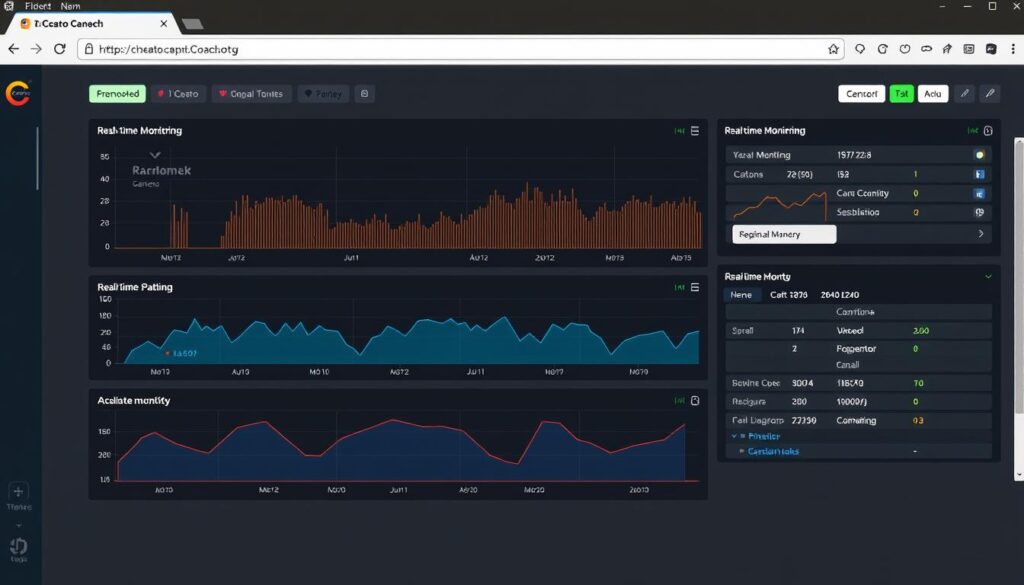Select the Caft 1276 tab
This screenshot has width=1024, height=585.
pos(788,295)
